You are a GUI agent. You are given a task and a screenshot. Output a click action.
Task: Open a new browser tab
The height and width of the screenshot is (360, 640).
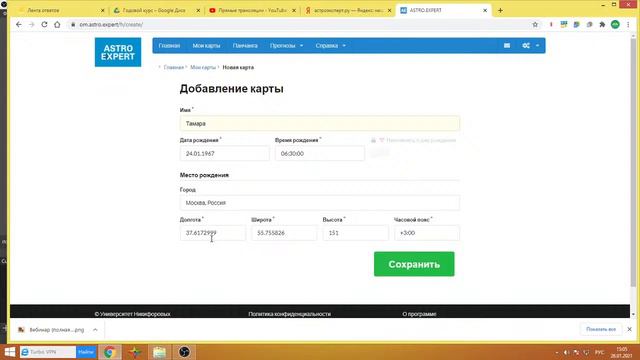click(x=500, y=11)
